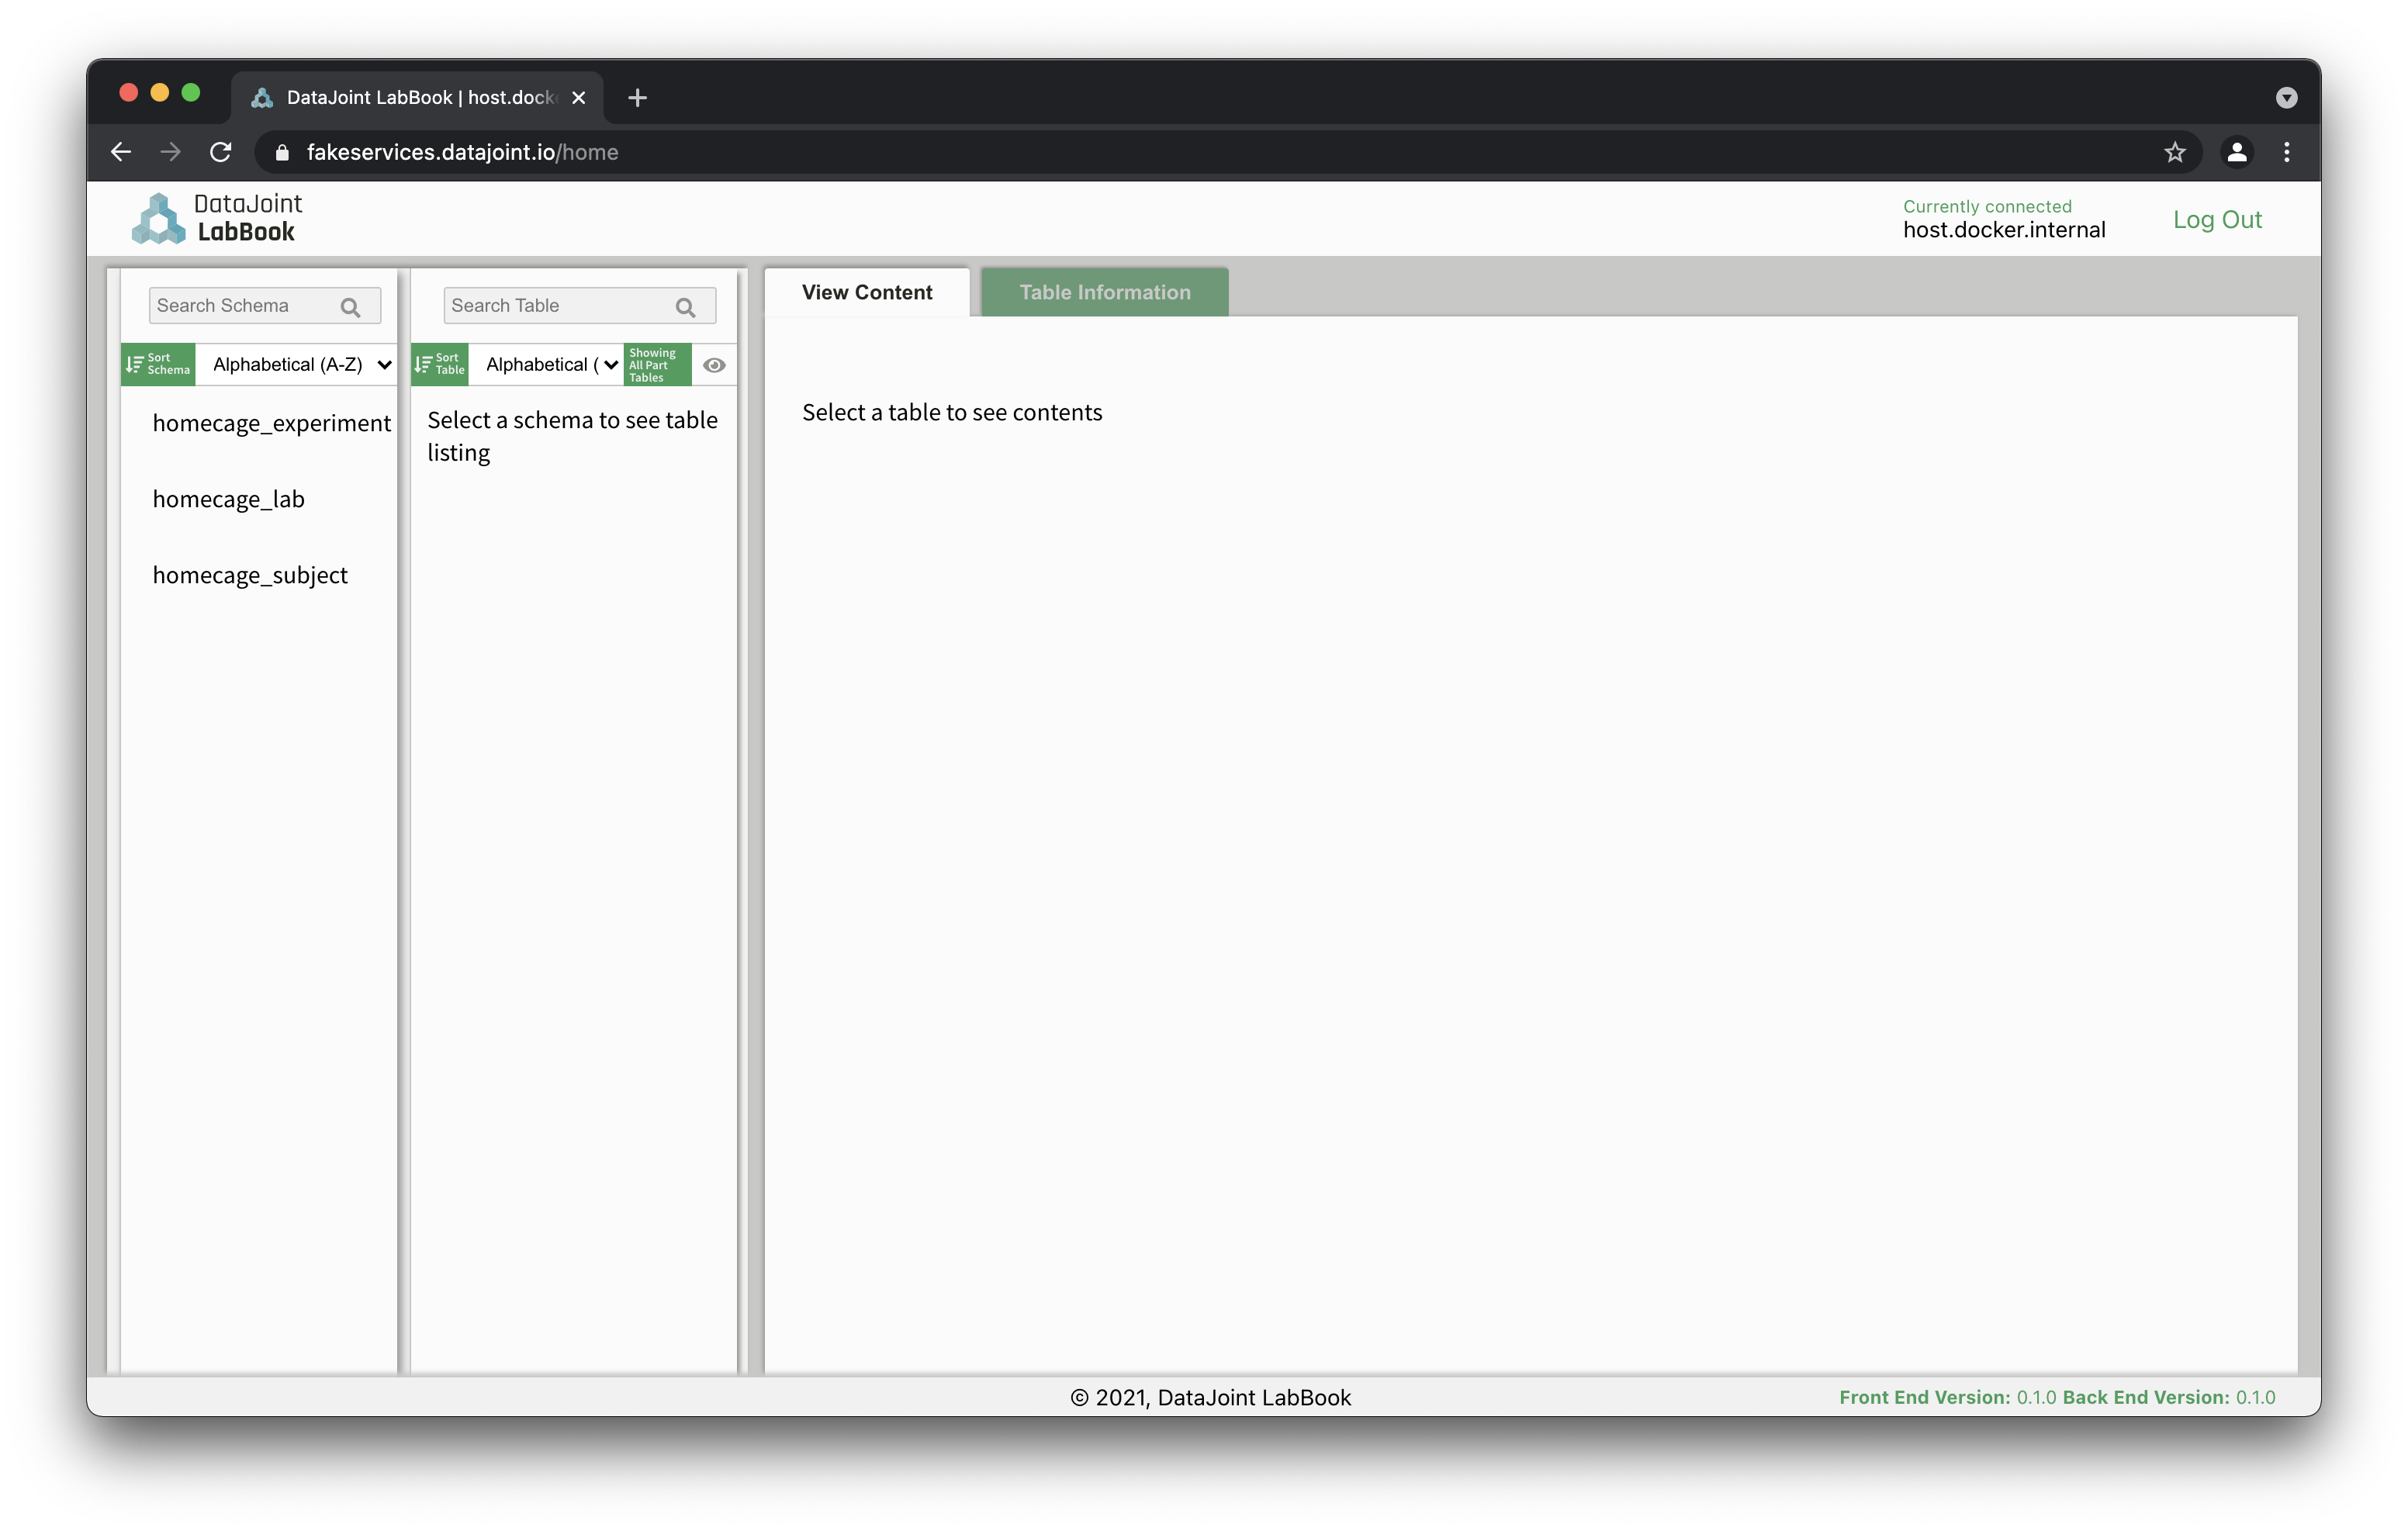Click the Log Out link
The image size is (2408, 1531).
[x=2216, y=220]
